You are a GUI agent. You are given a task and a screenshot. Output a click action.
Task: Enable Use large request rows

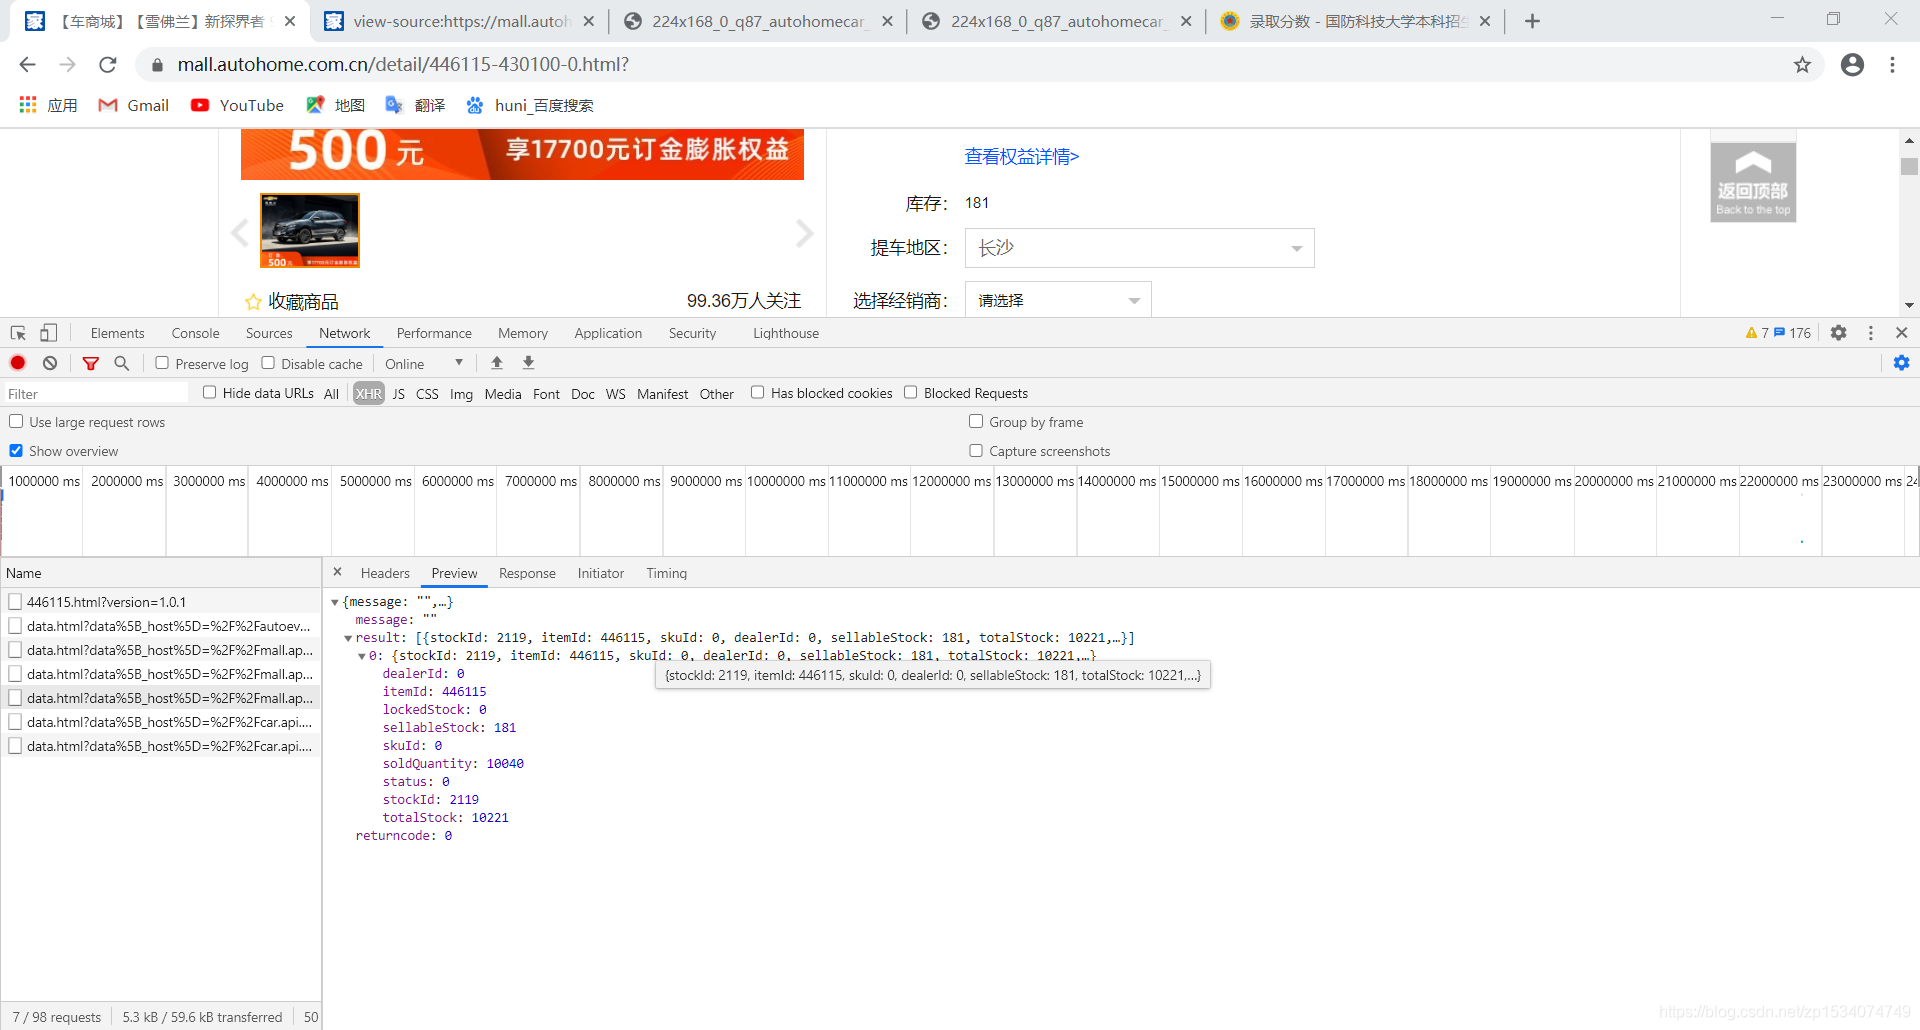(16, 421)
